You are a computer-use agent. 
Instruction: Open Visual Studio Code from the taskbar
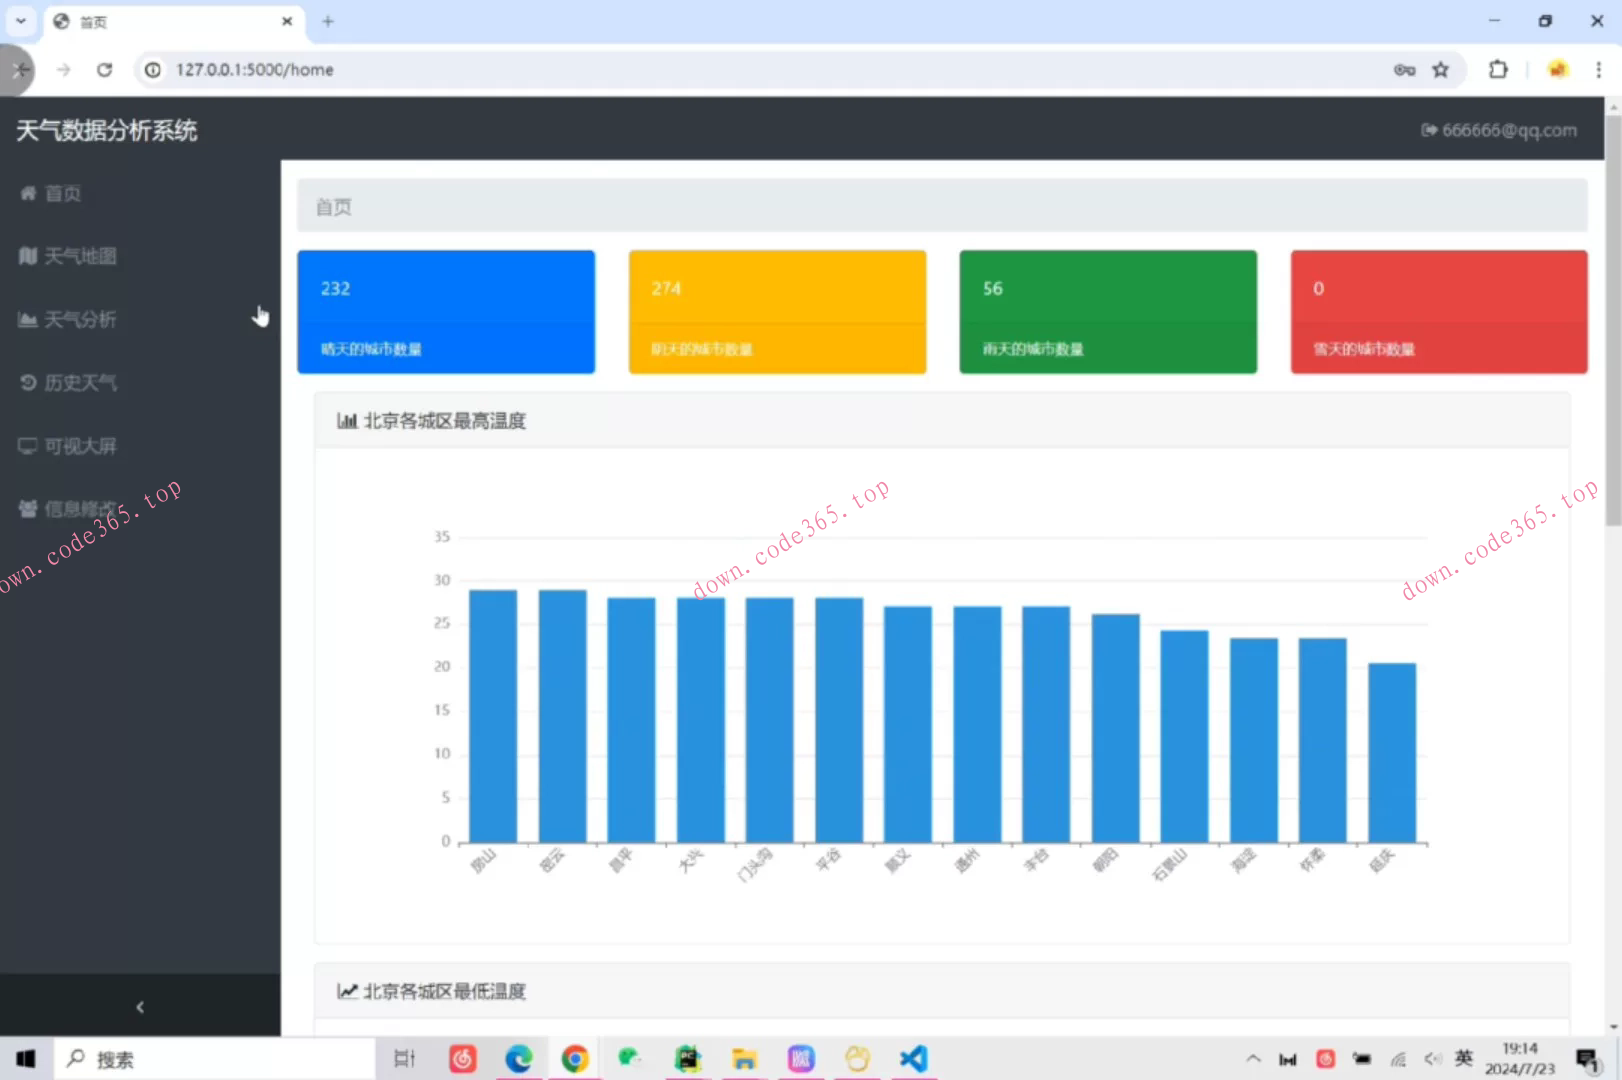[x=913, y=1058]
